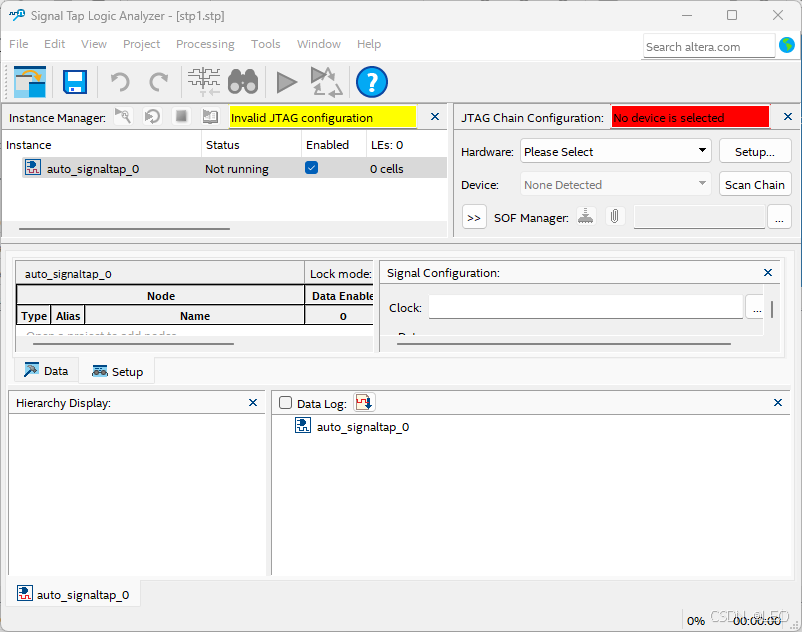Click the Status column header
This screenshot has height=632, width=802.
(252, 145)
